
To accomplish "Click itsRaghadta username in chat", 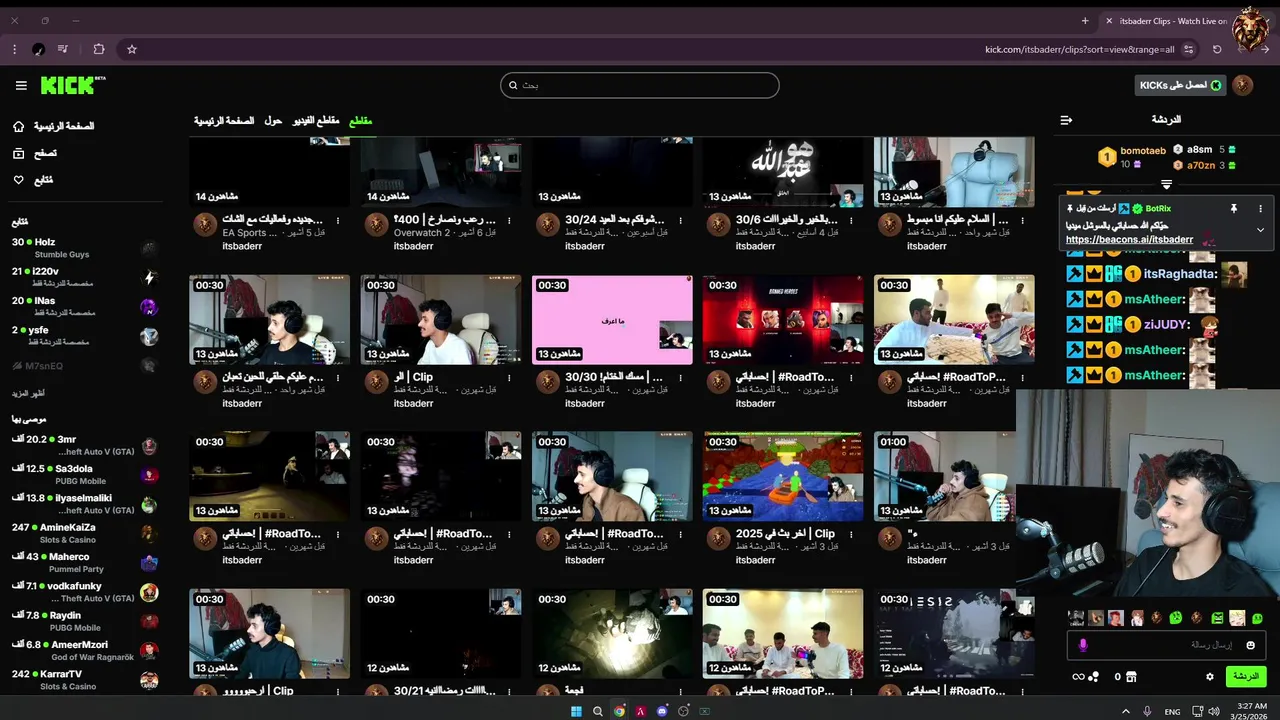I will point(1179,274).
